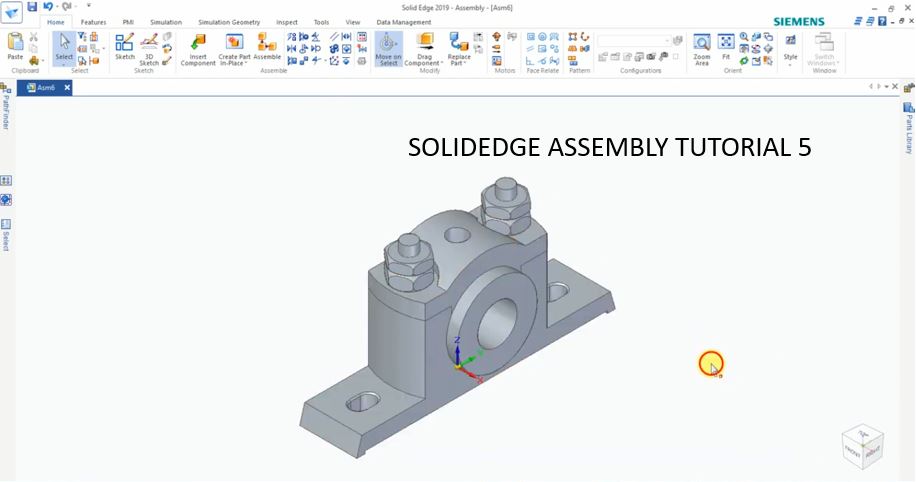This screenshot has height=482, width=916.
Task: Expand the Create Part In-Place dropdown
Action: 234,49
